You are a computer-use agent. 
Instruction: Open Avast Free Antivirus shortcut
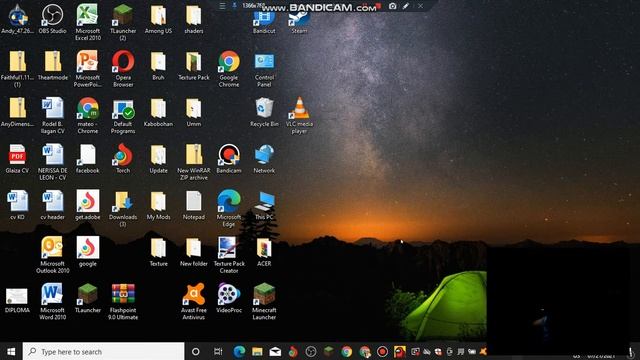(193, 302)
